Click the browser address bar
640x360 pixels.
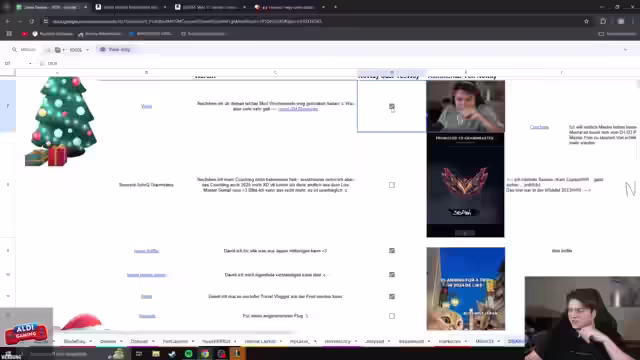(x=314, y=21)
